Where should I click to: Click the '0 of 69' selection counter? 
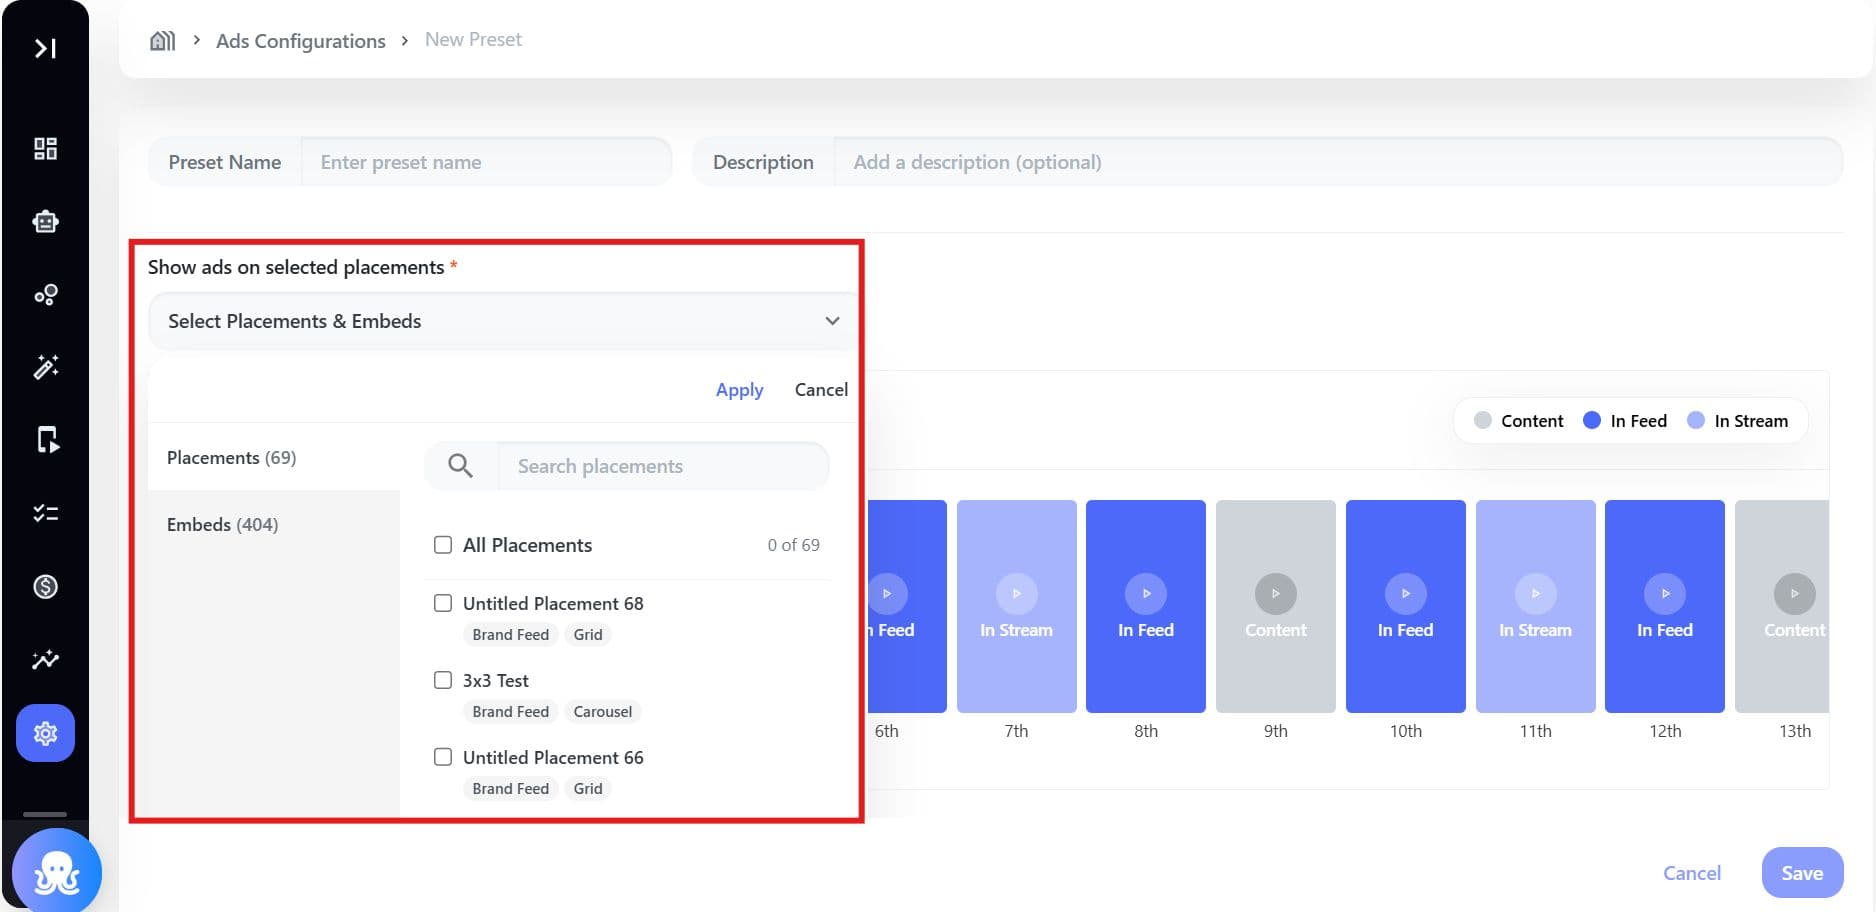coord(794,545)
